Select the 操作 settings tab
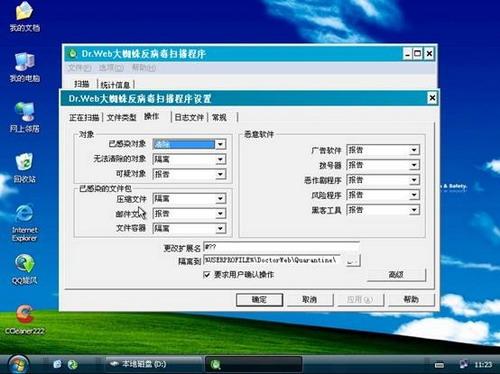This screenshot has width=500, height=374. click(x=152, y=116)
